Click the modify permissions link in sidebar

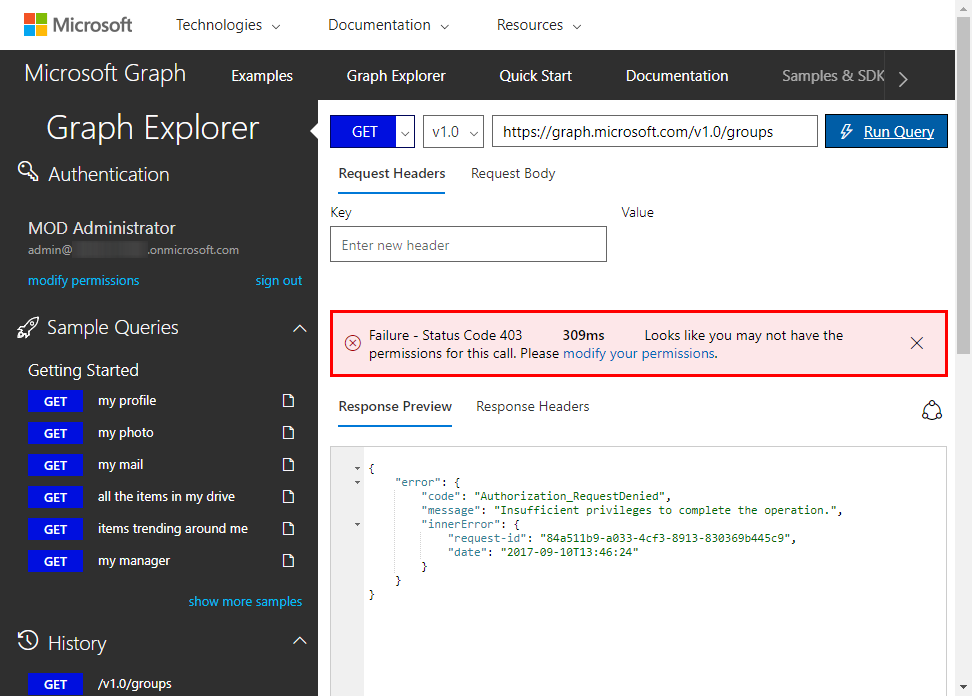point(84,281)
